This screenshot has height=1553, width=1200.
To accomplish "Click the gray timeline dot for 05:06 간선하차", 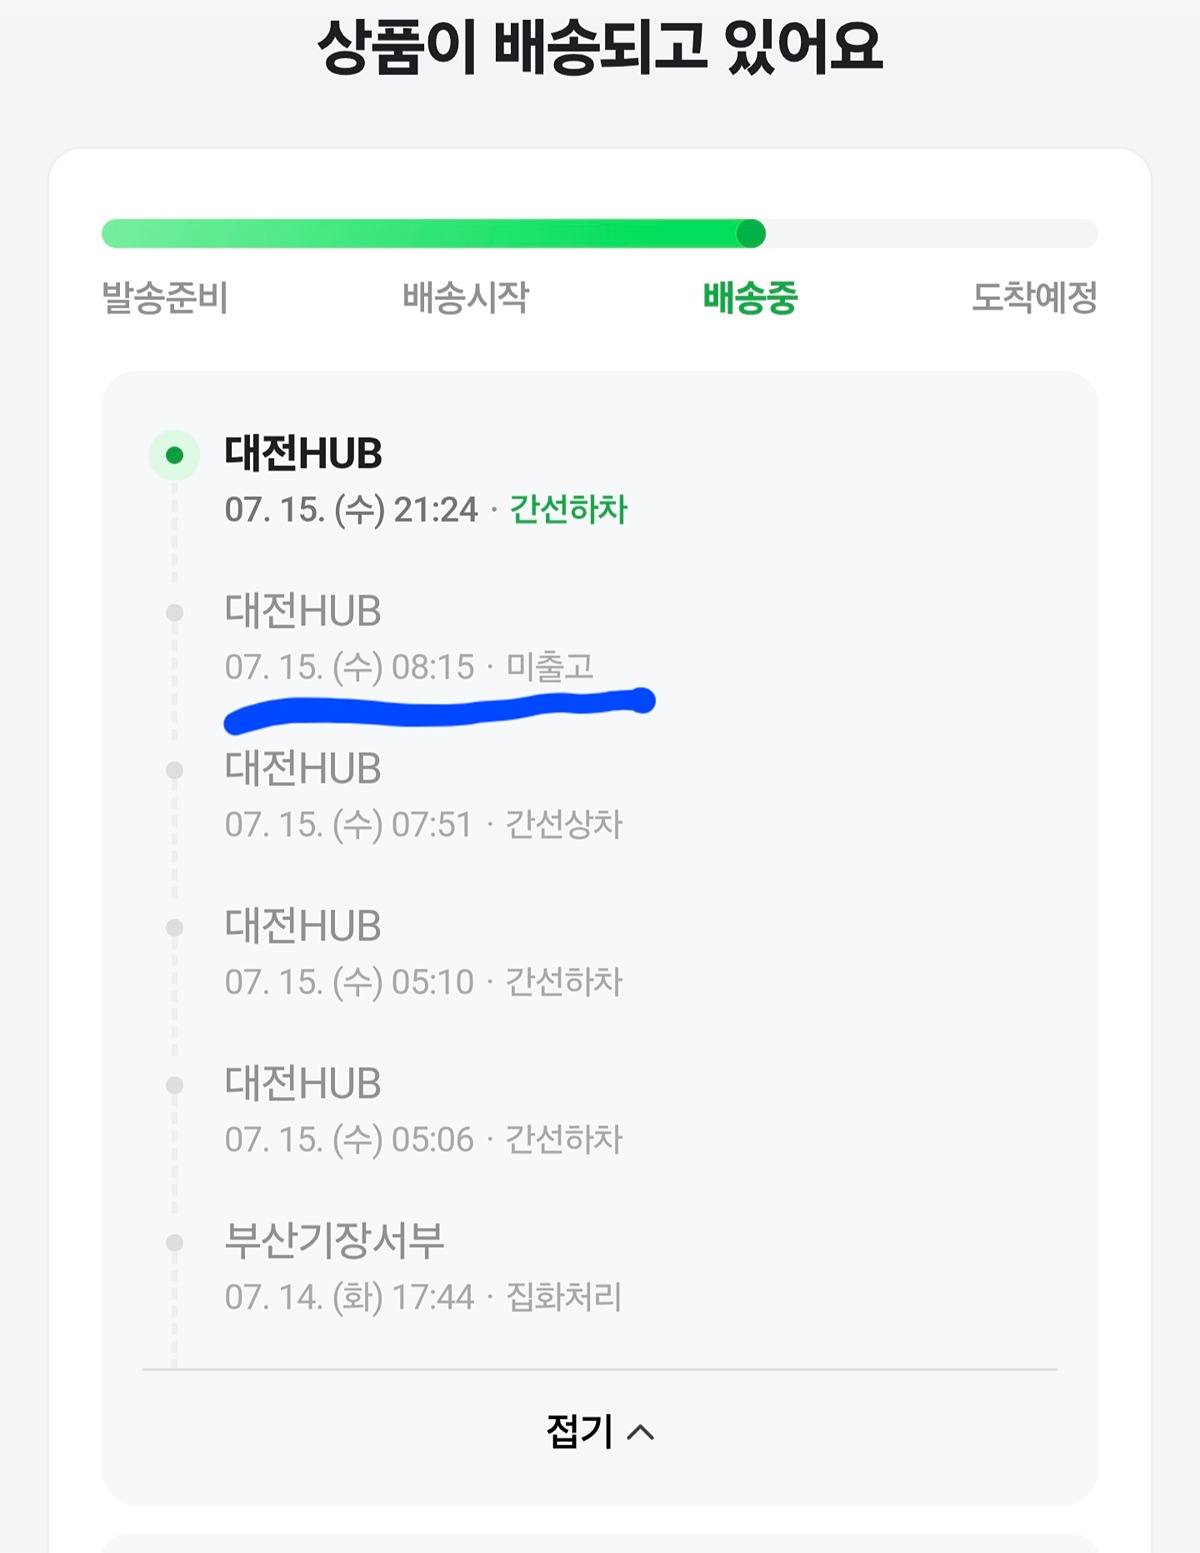I will click(x=174, y=1085).
